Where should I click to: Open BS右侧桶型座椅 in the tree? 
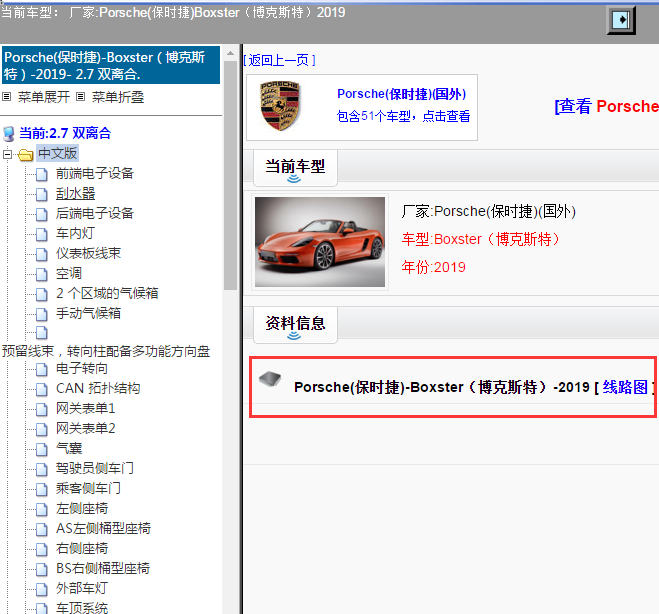(103, 568)
